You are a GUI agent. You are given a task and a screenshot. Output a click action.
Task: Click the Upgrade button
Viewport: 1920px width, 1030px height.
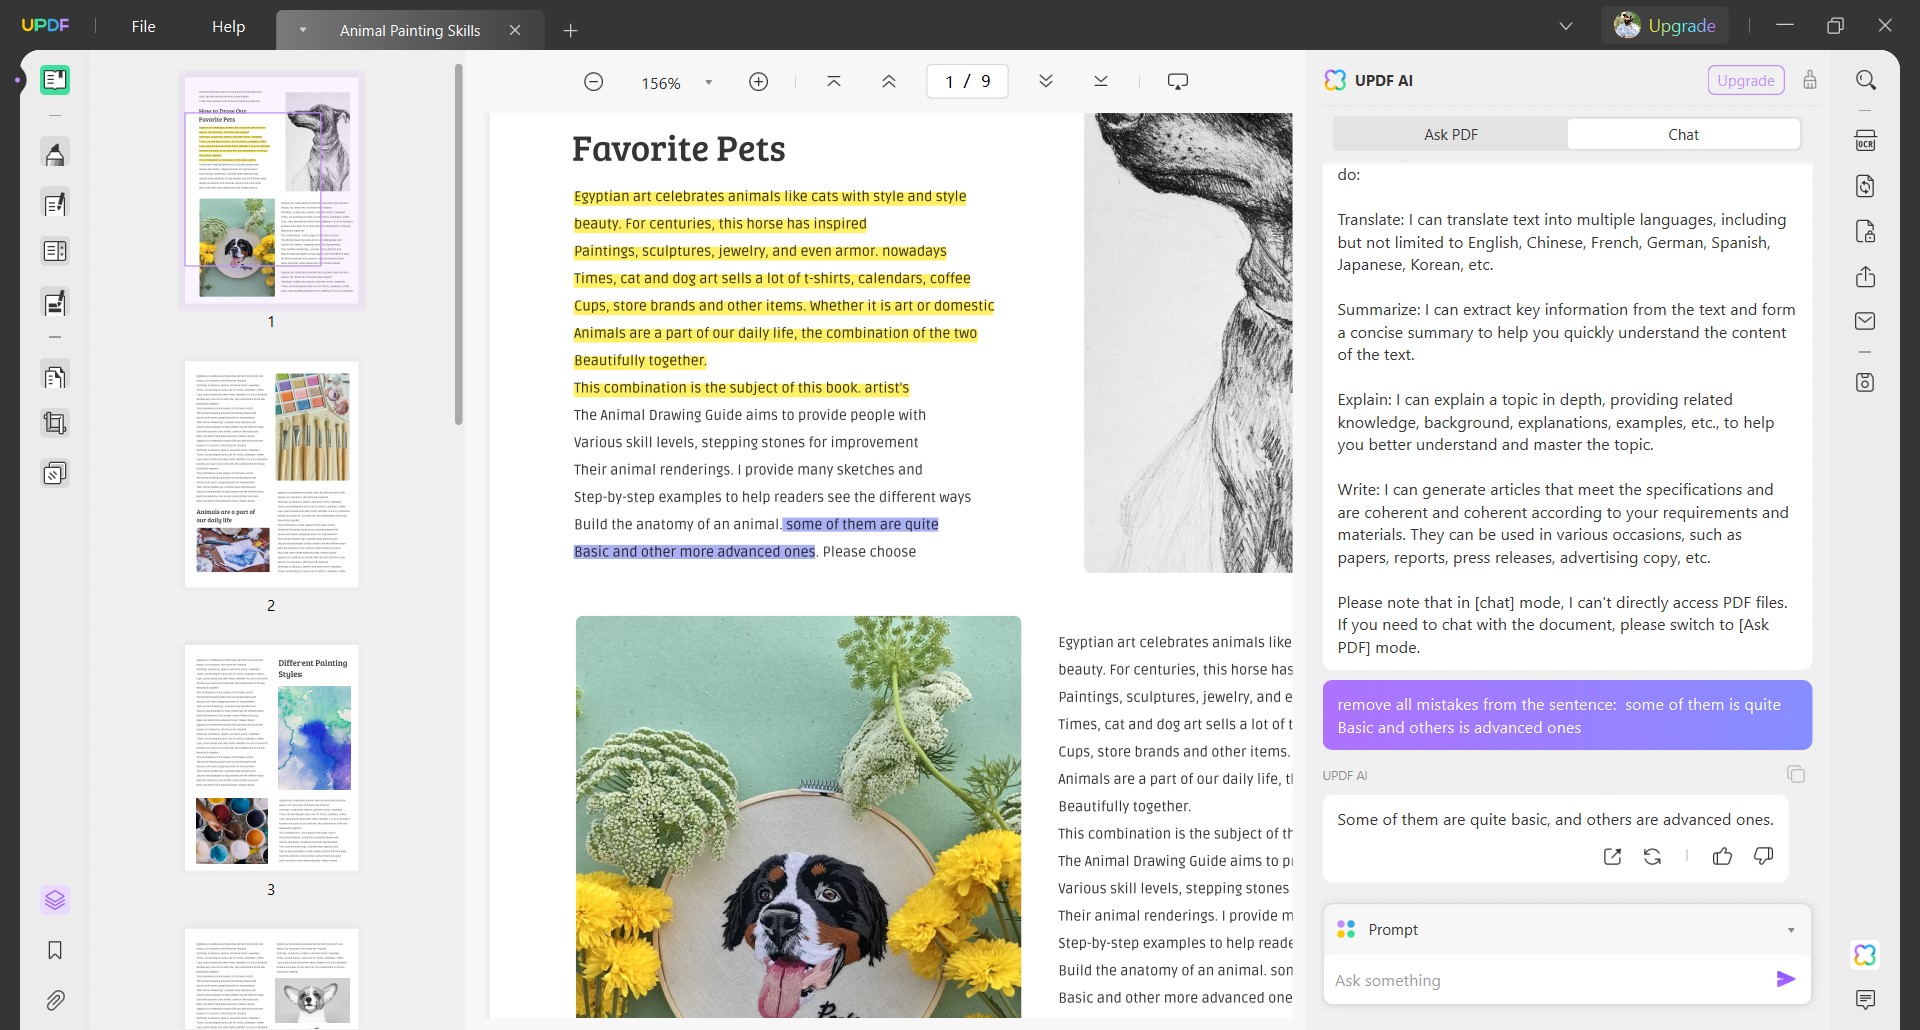[1665, 25]
